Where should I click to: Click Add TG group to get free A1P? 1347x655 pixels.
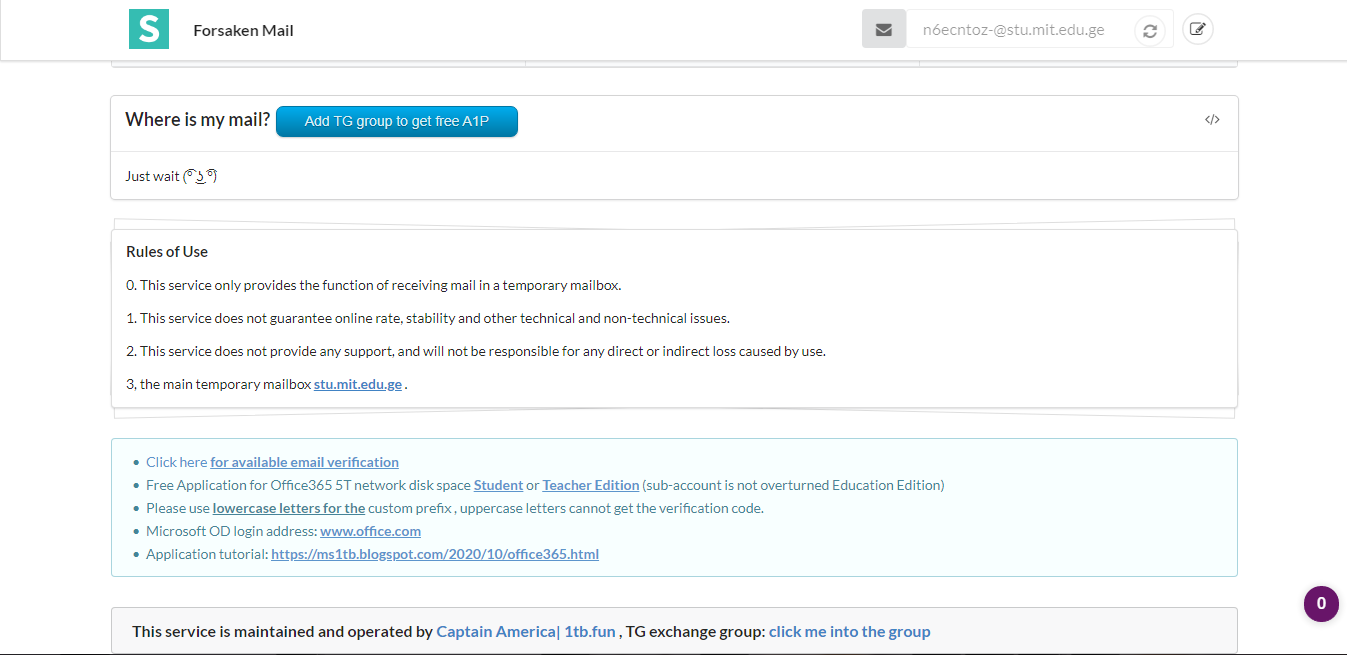[397, 121]
